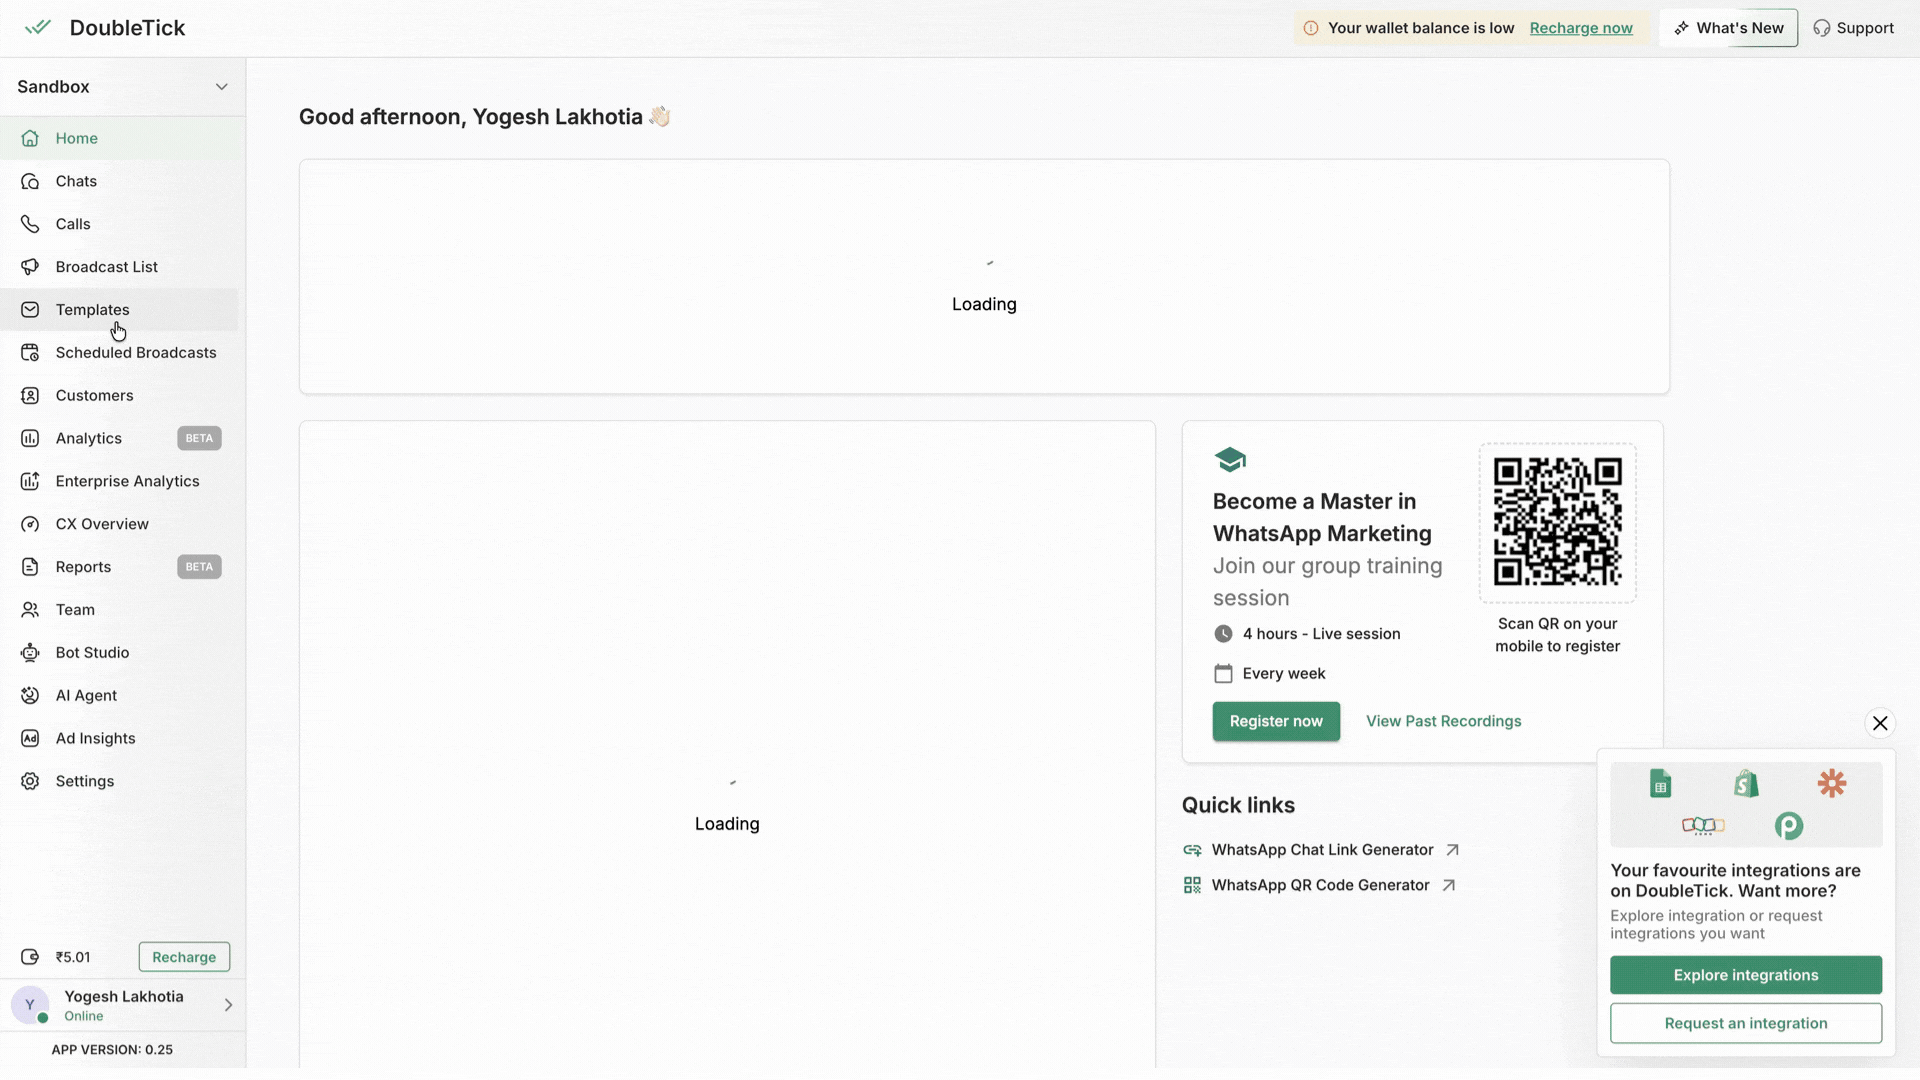Click the Recharge now link
This screenshot has width=1920, height=1080.
(1580, 28)
